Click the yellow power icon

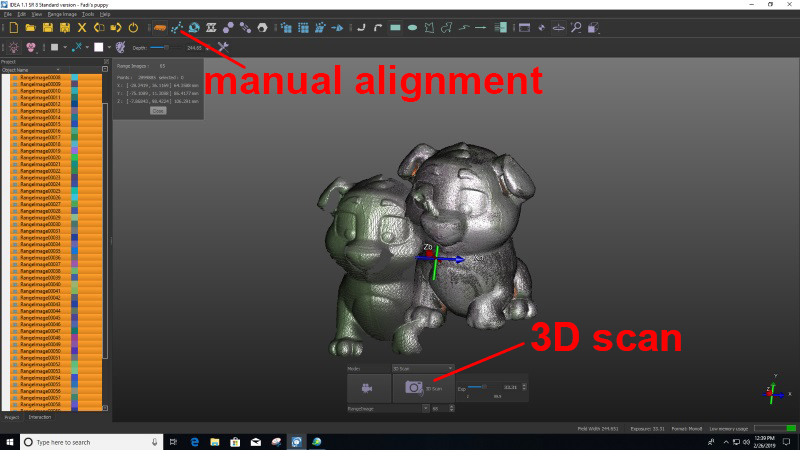click(x=133, y=28)
